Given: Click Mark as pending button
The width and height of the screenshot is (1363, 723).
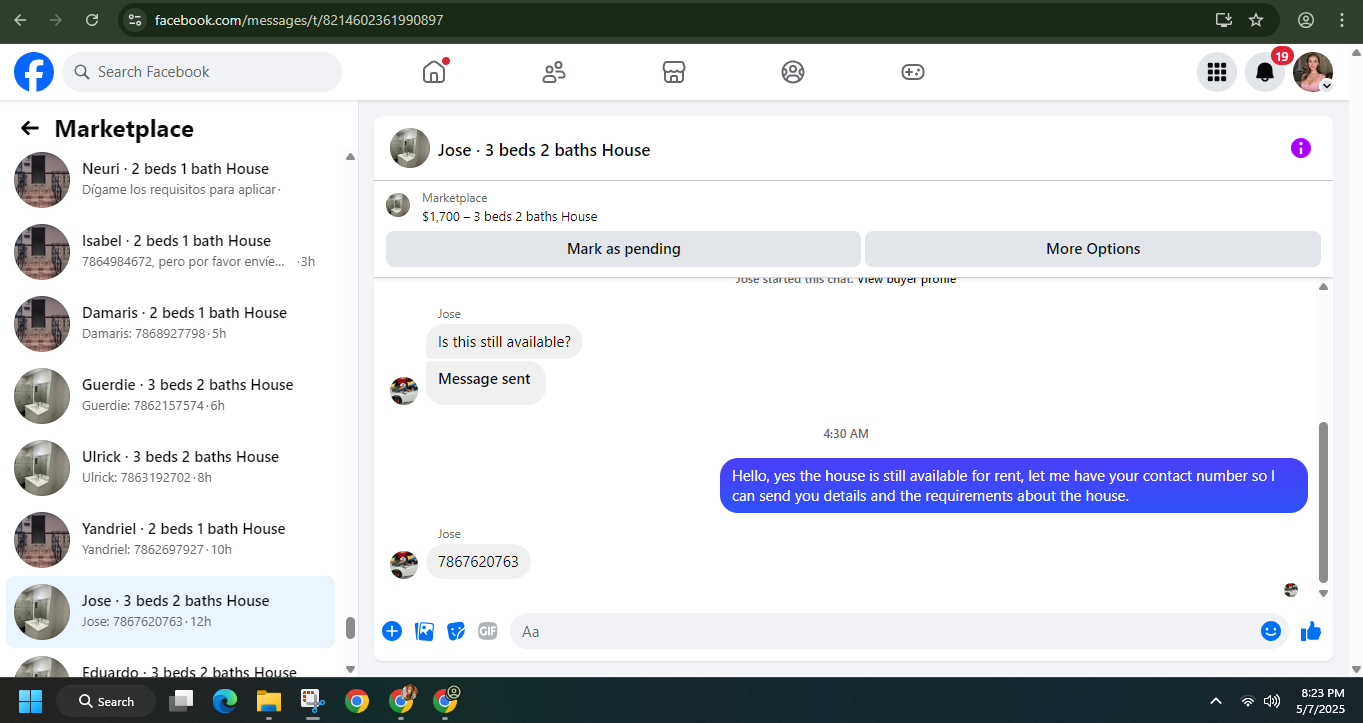Looking at the screenshot, I should 623,249.
